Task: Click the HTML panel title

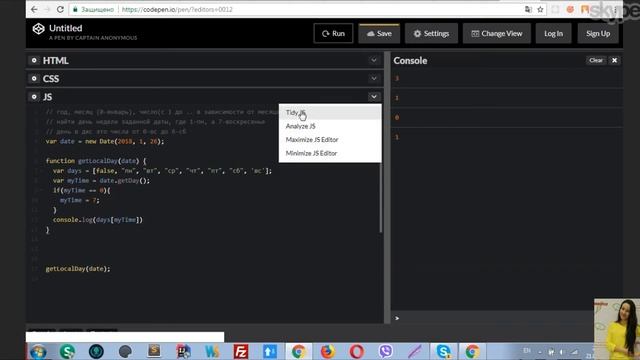Action: coord(56,60)
